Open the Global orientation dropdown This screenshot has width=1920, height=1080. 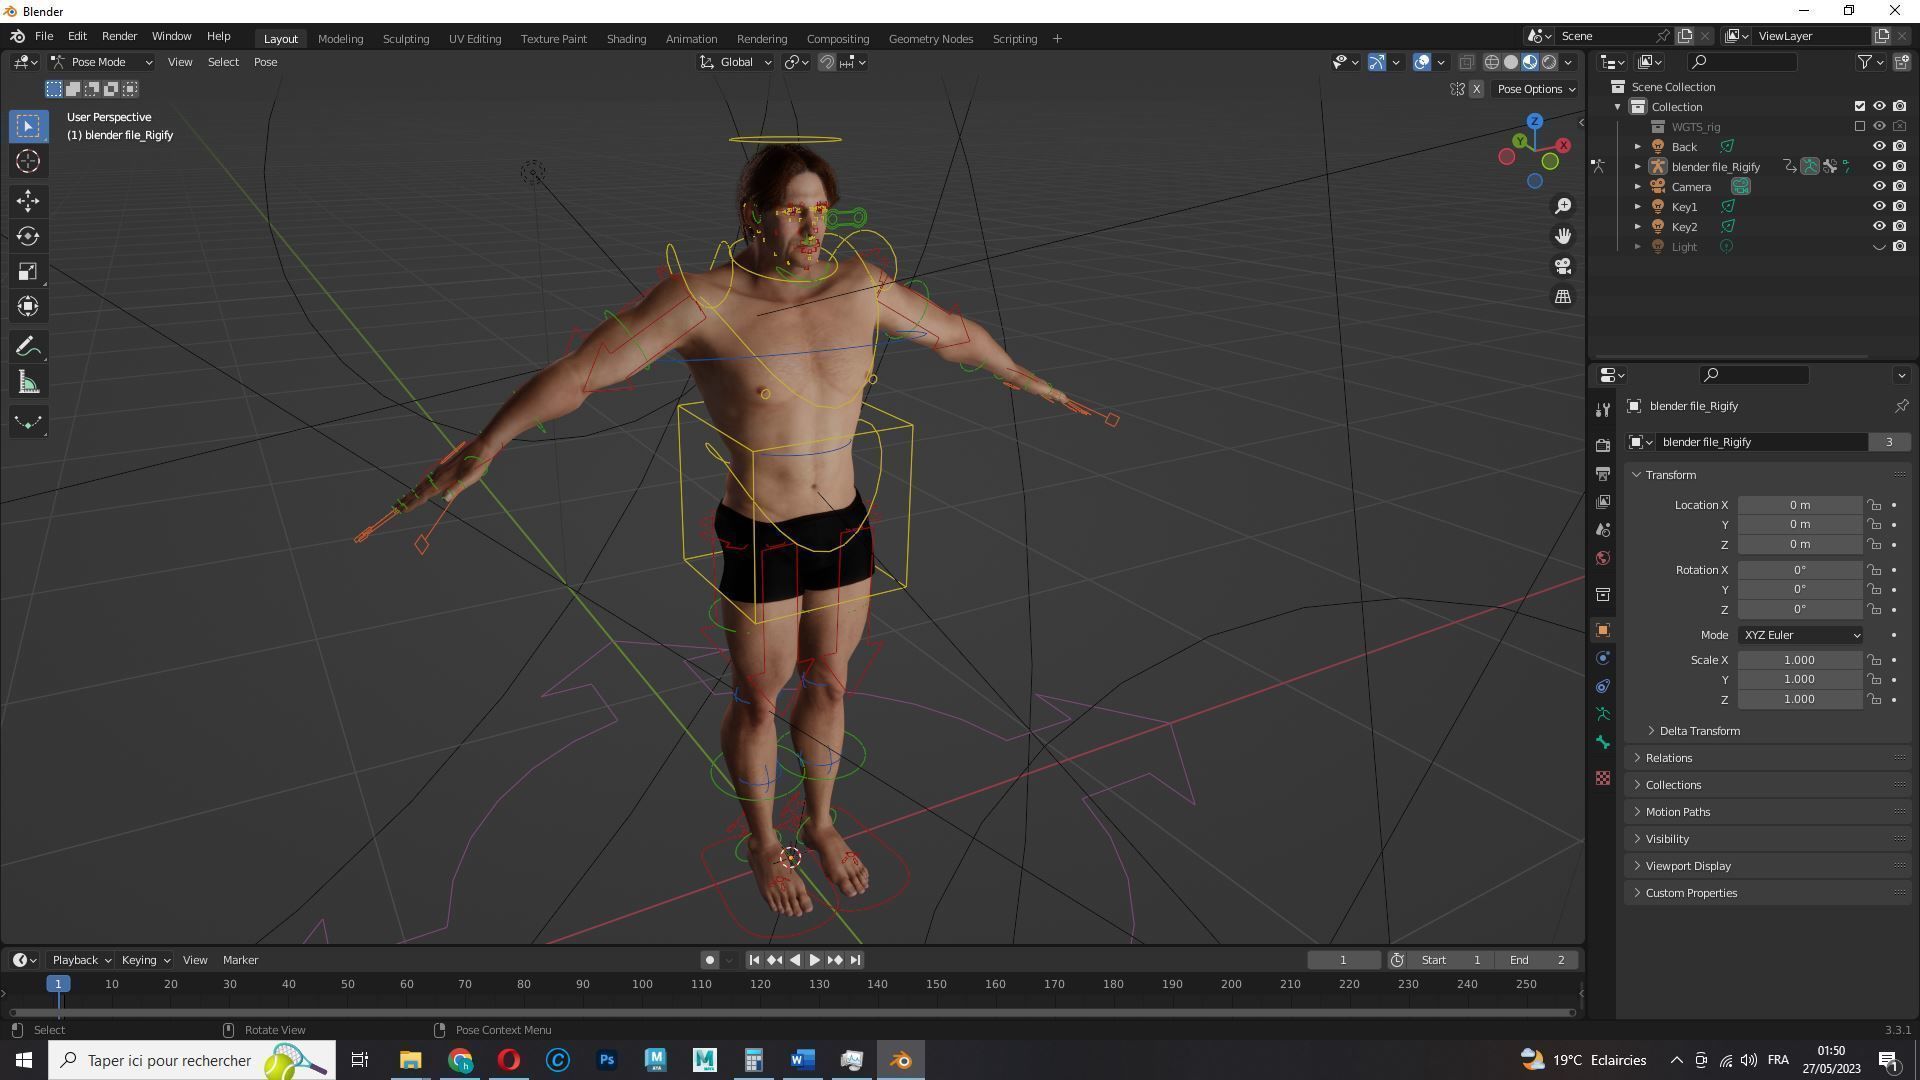736,62
